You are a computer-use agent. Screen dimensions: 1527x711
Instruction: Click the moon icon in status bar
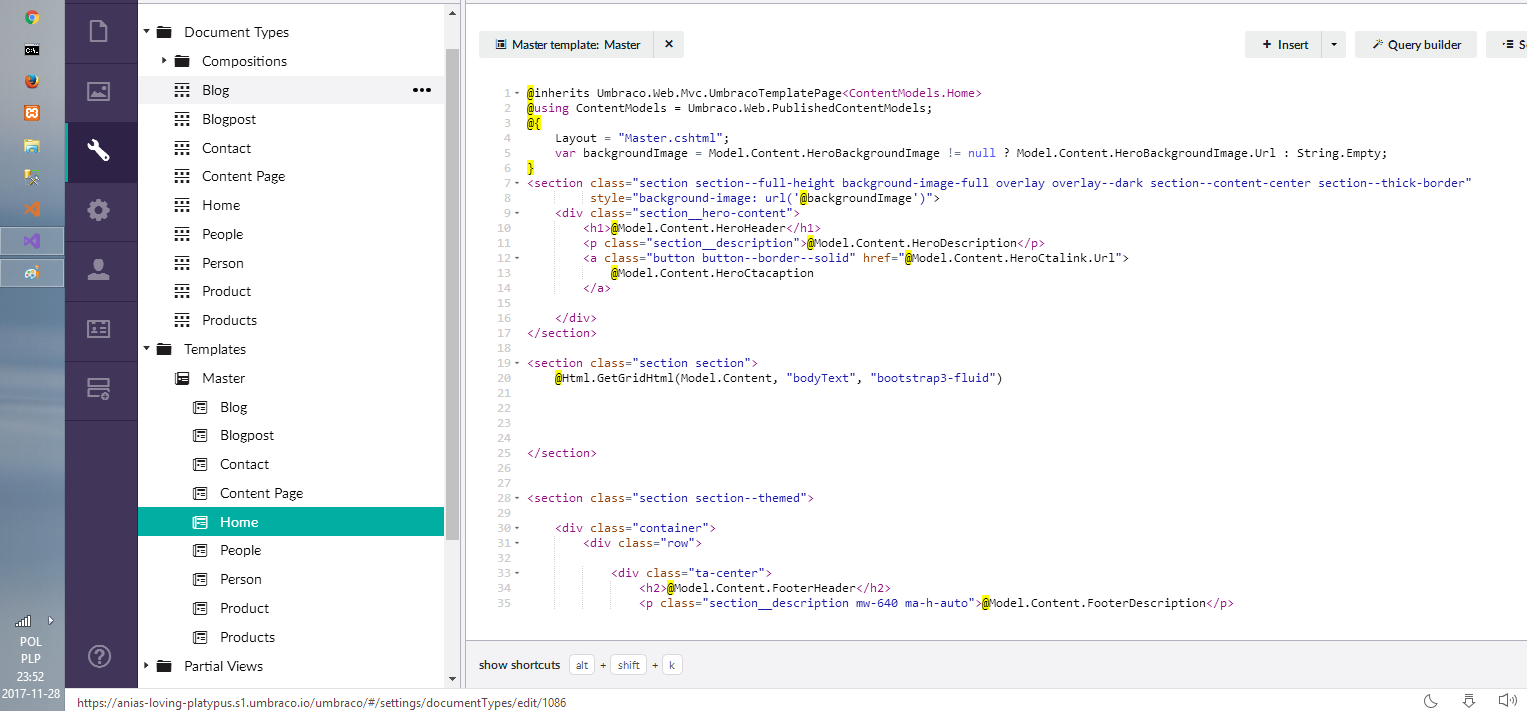pos(1430,700)
